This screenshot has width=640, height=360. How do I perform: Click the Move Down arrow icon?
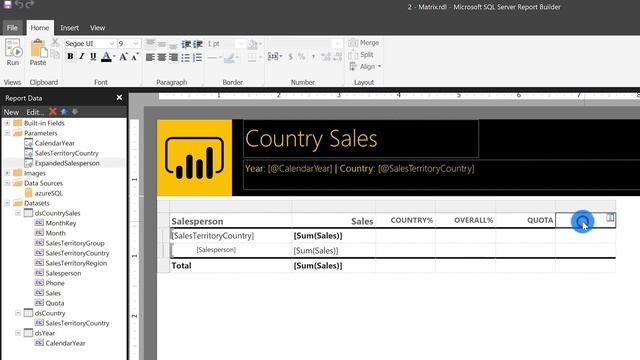[x=75, y=111]
